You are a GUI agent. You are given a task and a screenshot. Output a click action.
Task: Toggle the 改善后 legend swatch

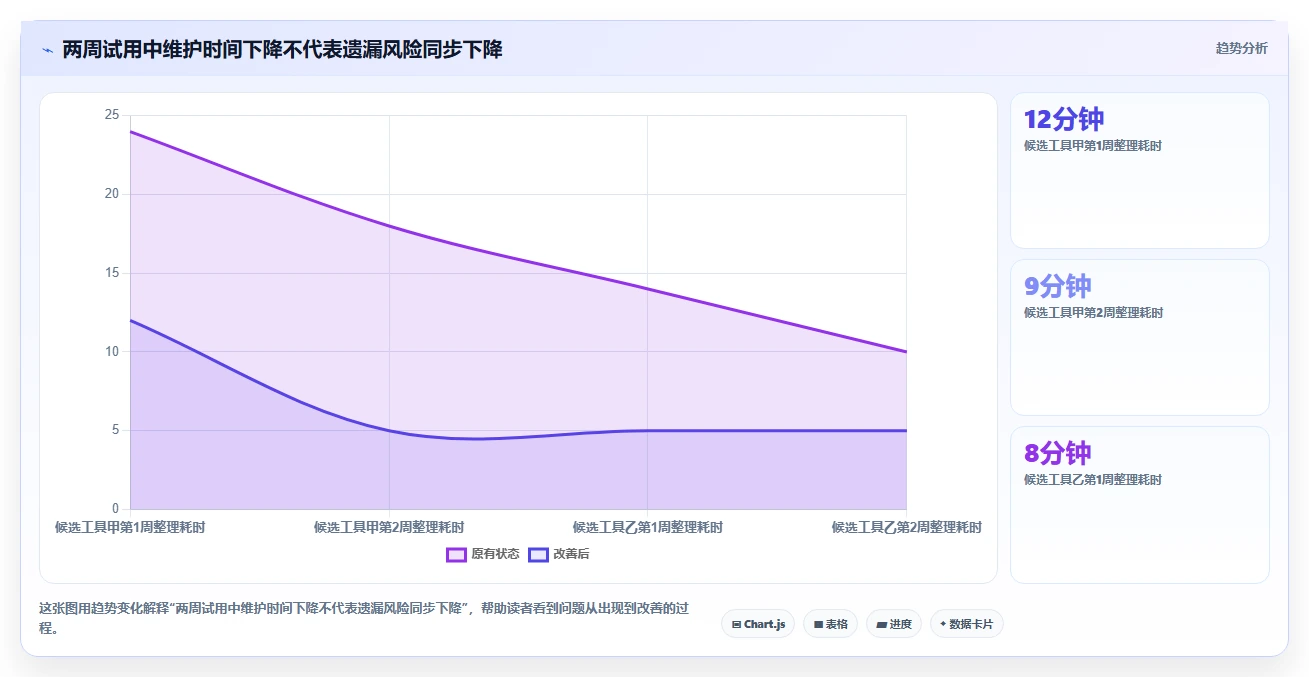538,554
